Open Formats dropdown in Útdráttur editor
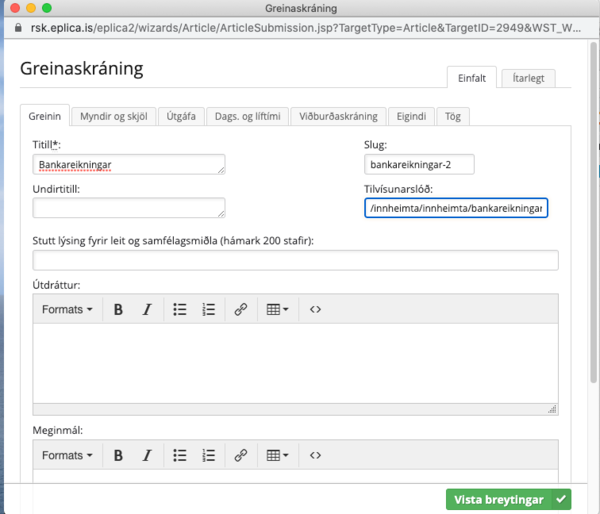This screenshot has height=514, width=600. pos(67,310)
